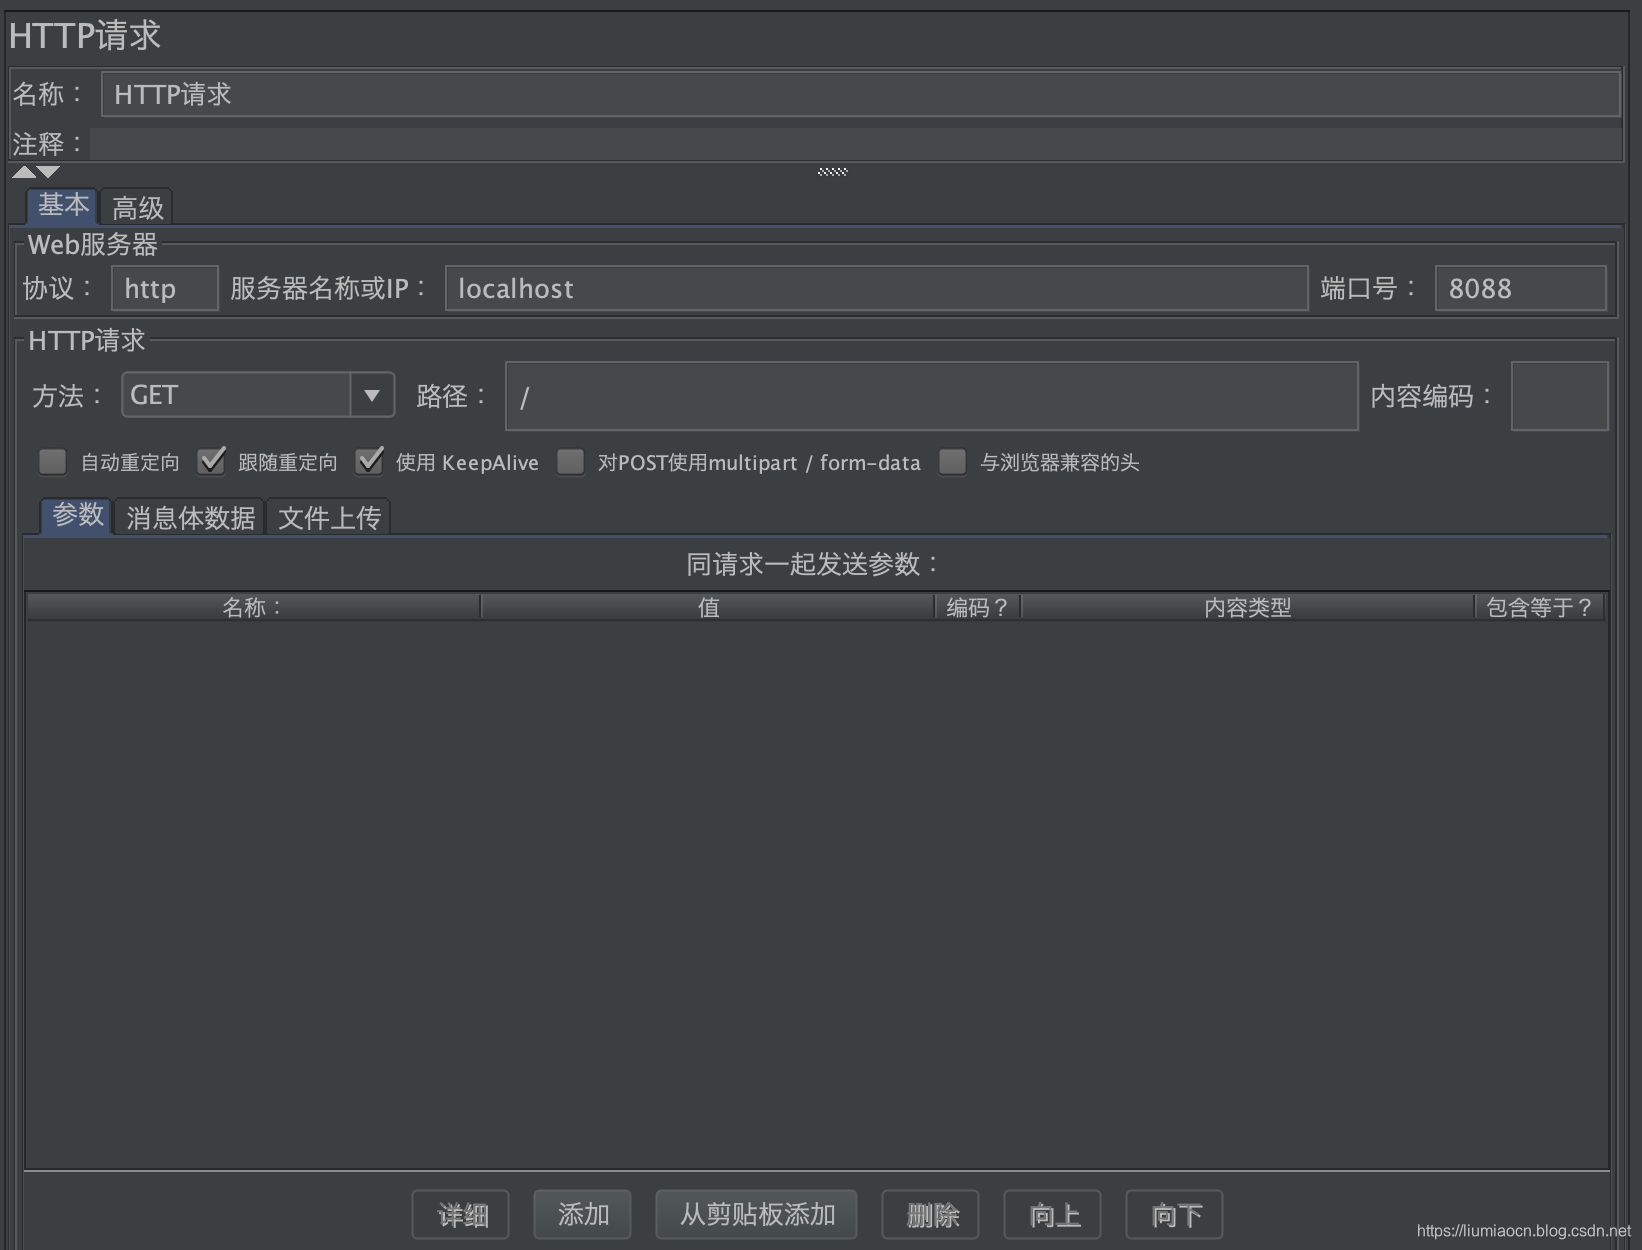The width and height of the screenshot is (1642, 1250).
Task: Open the 方法 GET dropdown arrow
Action: (x=372, y=395)
